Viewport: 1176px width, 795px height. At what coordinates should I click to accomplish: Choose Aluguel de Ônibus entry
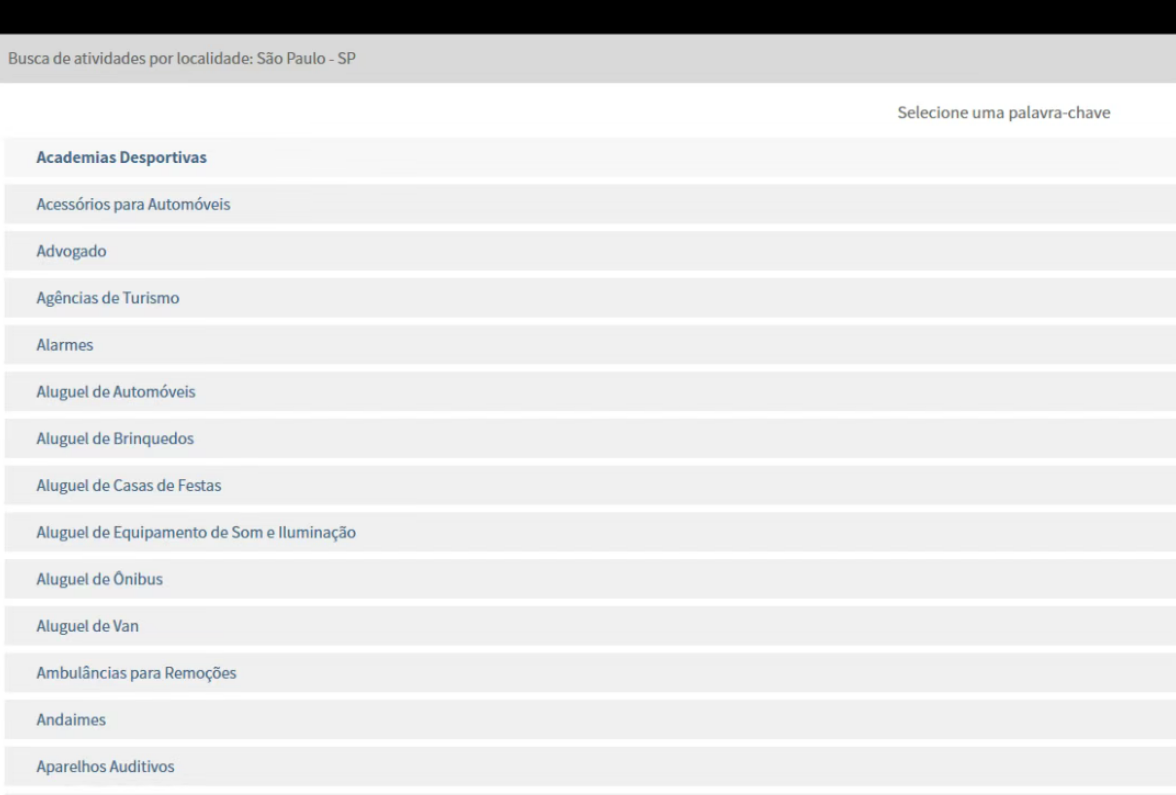[x=100, y=580]
